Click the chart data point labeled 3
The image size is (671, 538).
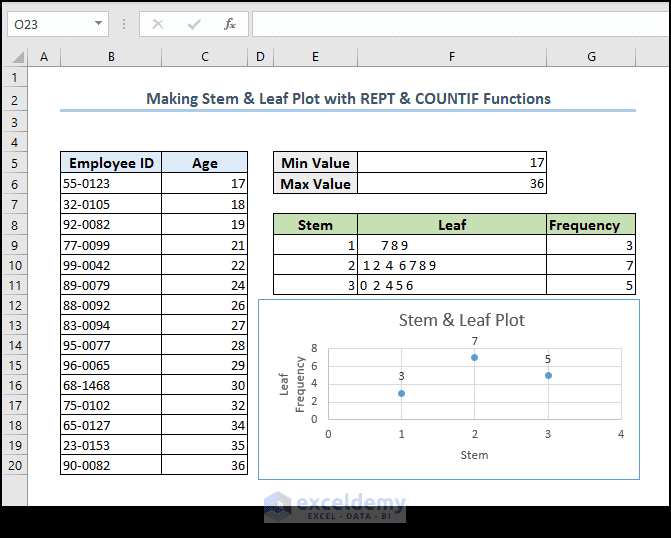point(401,393)
